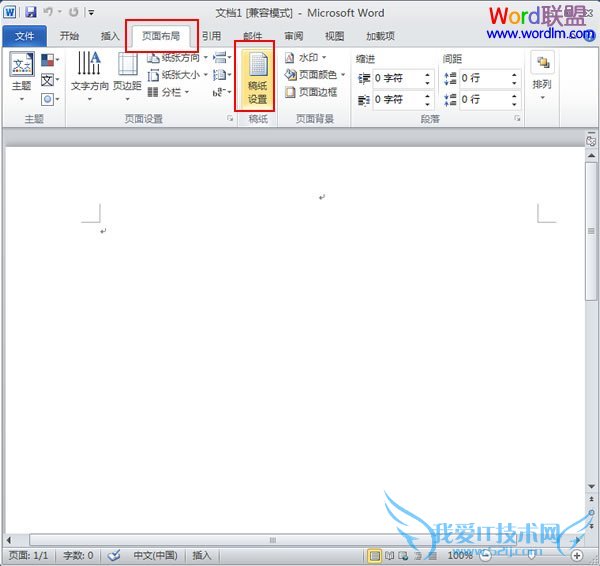This screenshot has height=566, width=600.
Task: Switch to the 开始 home tab
Action: [69, 36]
